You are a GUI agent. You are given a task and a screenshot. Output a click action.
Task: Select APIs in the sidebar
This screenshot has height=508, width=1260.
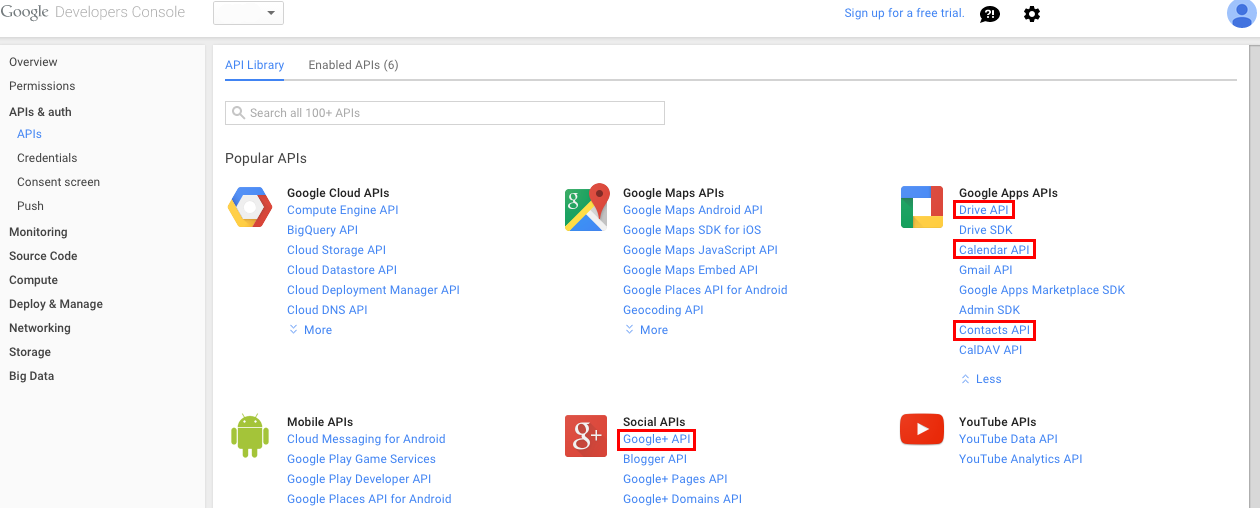point(29,134)
